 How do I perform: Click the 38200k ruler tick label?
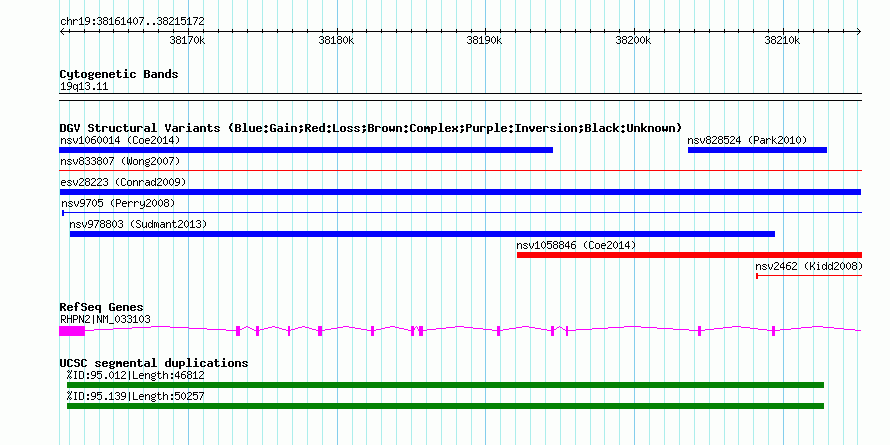(x=633, y=40)
